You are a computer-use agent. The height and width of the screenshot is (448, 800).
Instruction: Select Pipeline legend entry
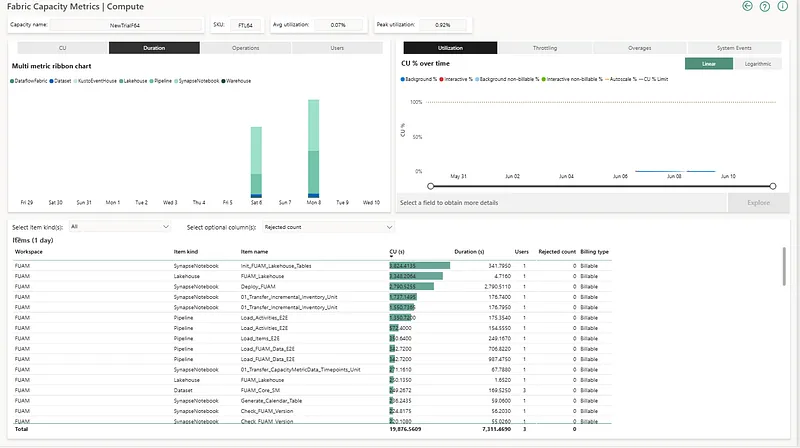pyautogui.click(x=161, y=81)
